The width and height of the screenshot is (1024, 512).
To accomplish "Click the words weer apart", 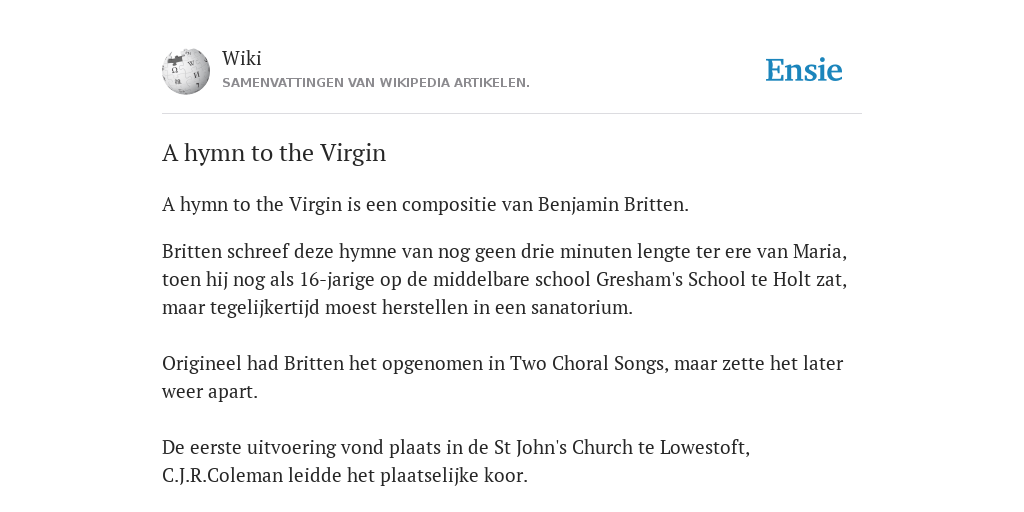I will [210, 392].
